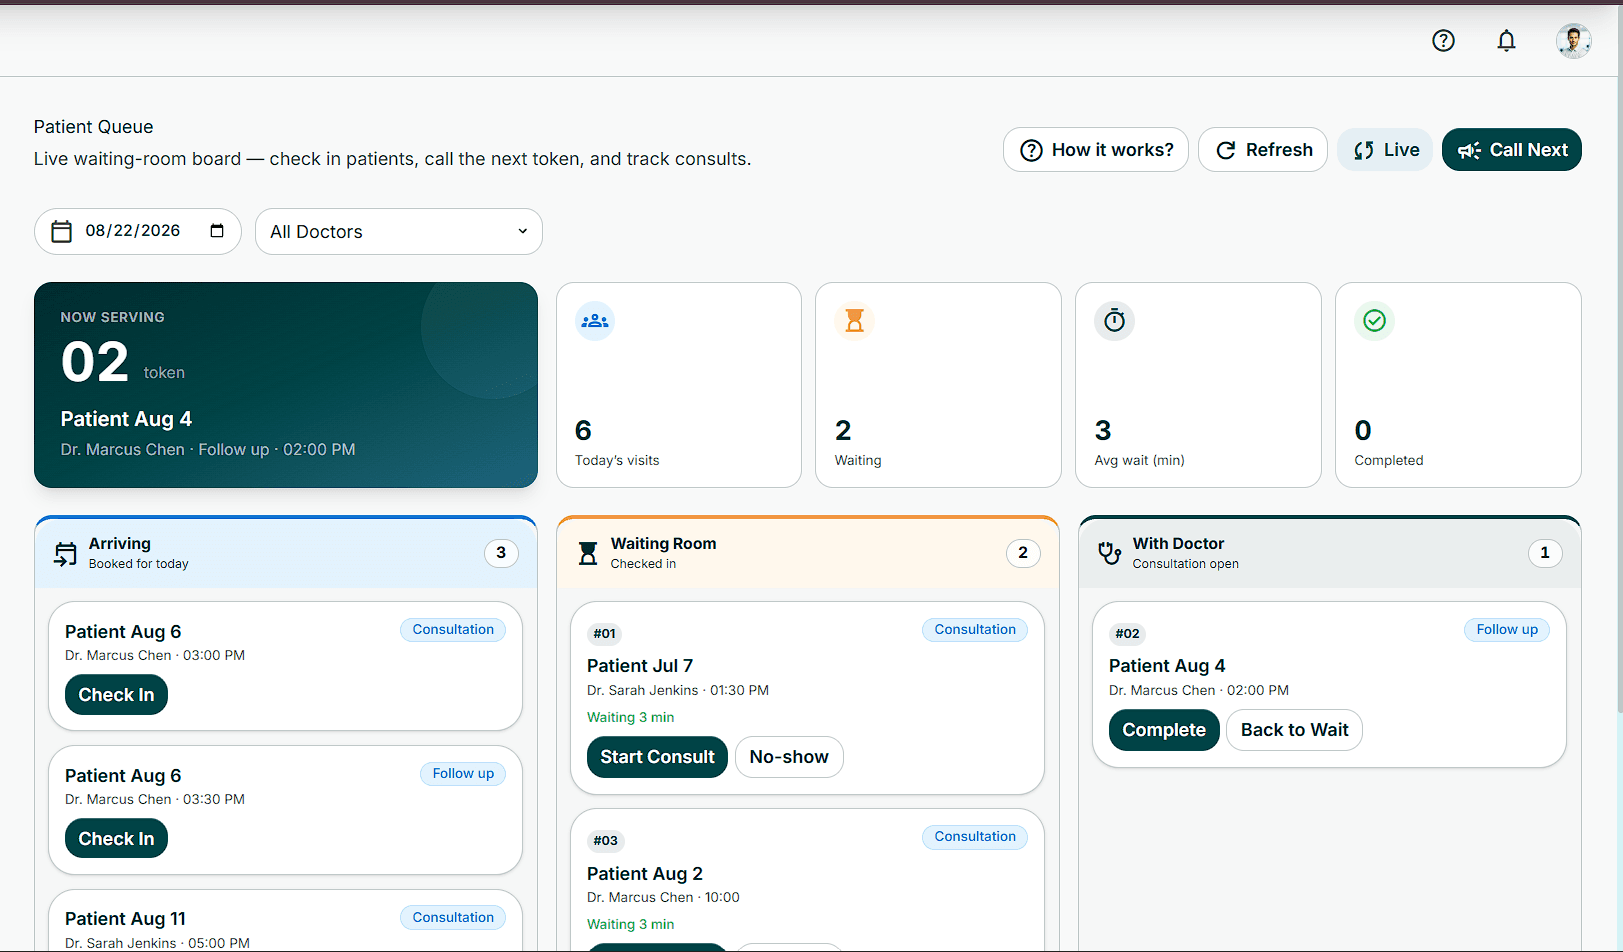
Task: Click the Avg wait stopwatch icon
Action: pyautogui.click(x=1115, y=321)
